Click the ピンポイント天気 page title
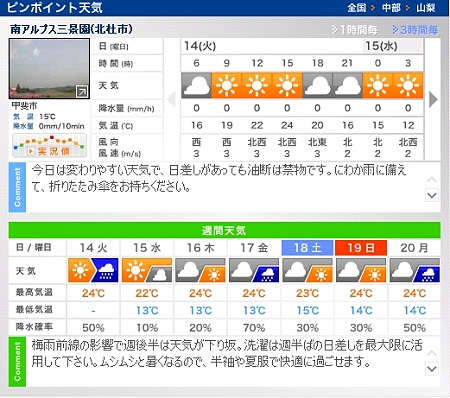The height and width of the screenshot is (398, 450). (x=54, y=8)
